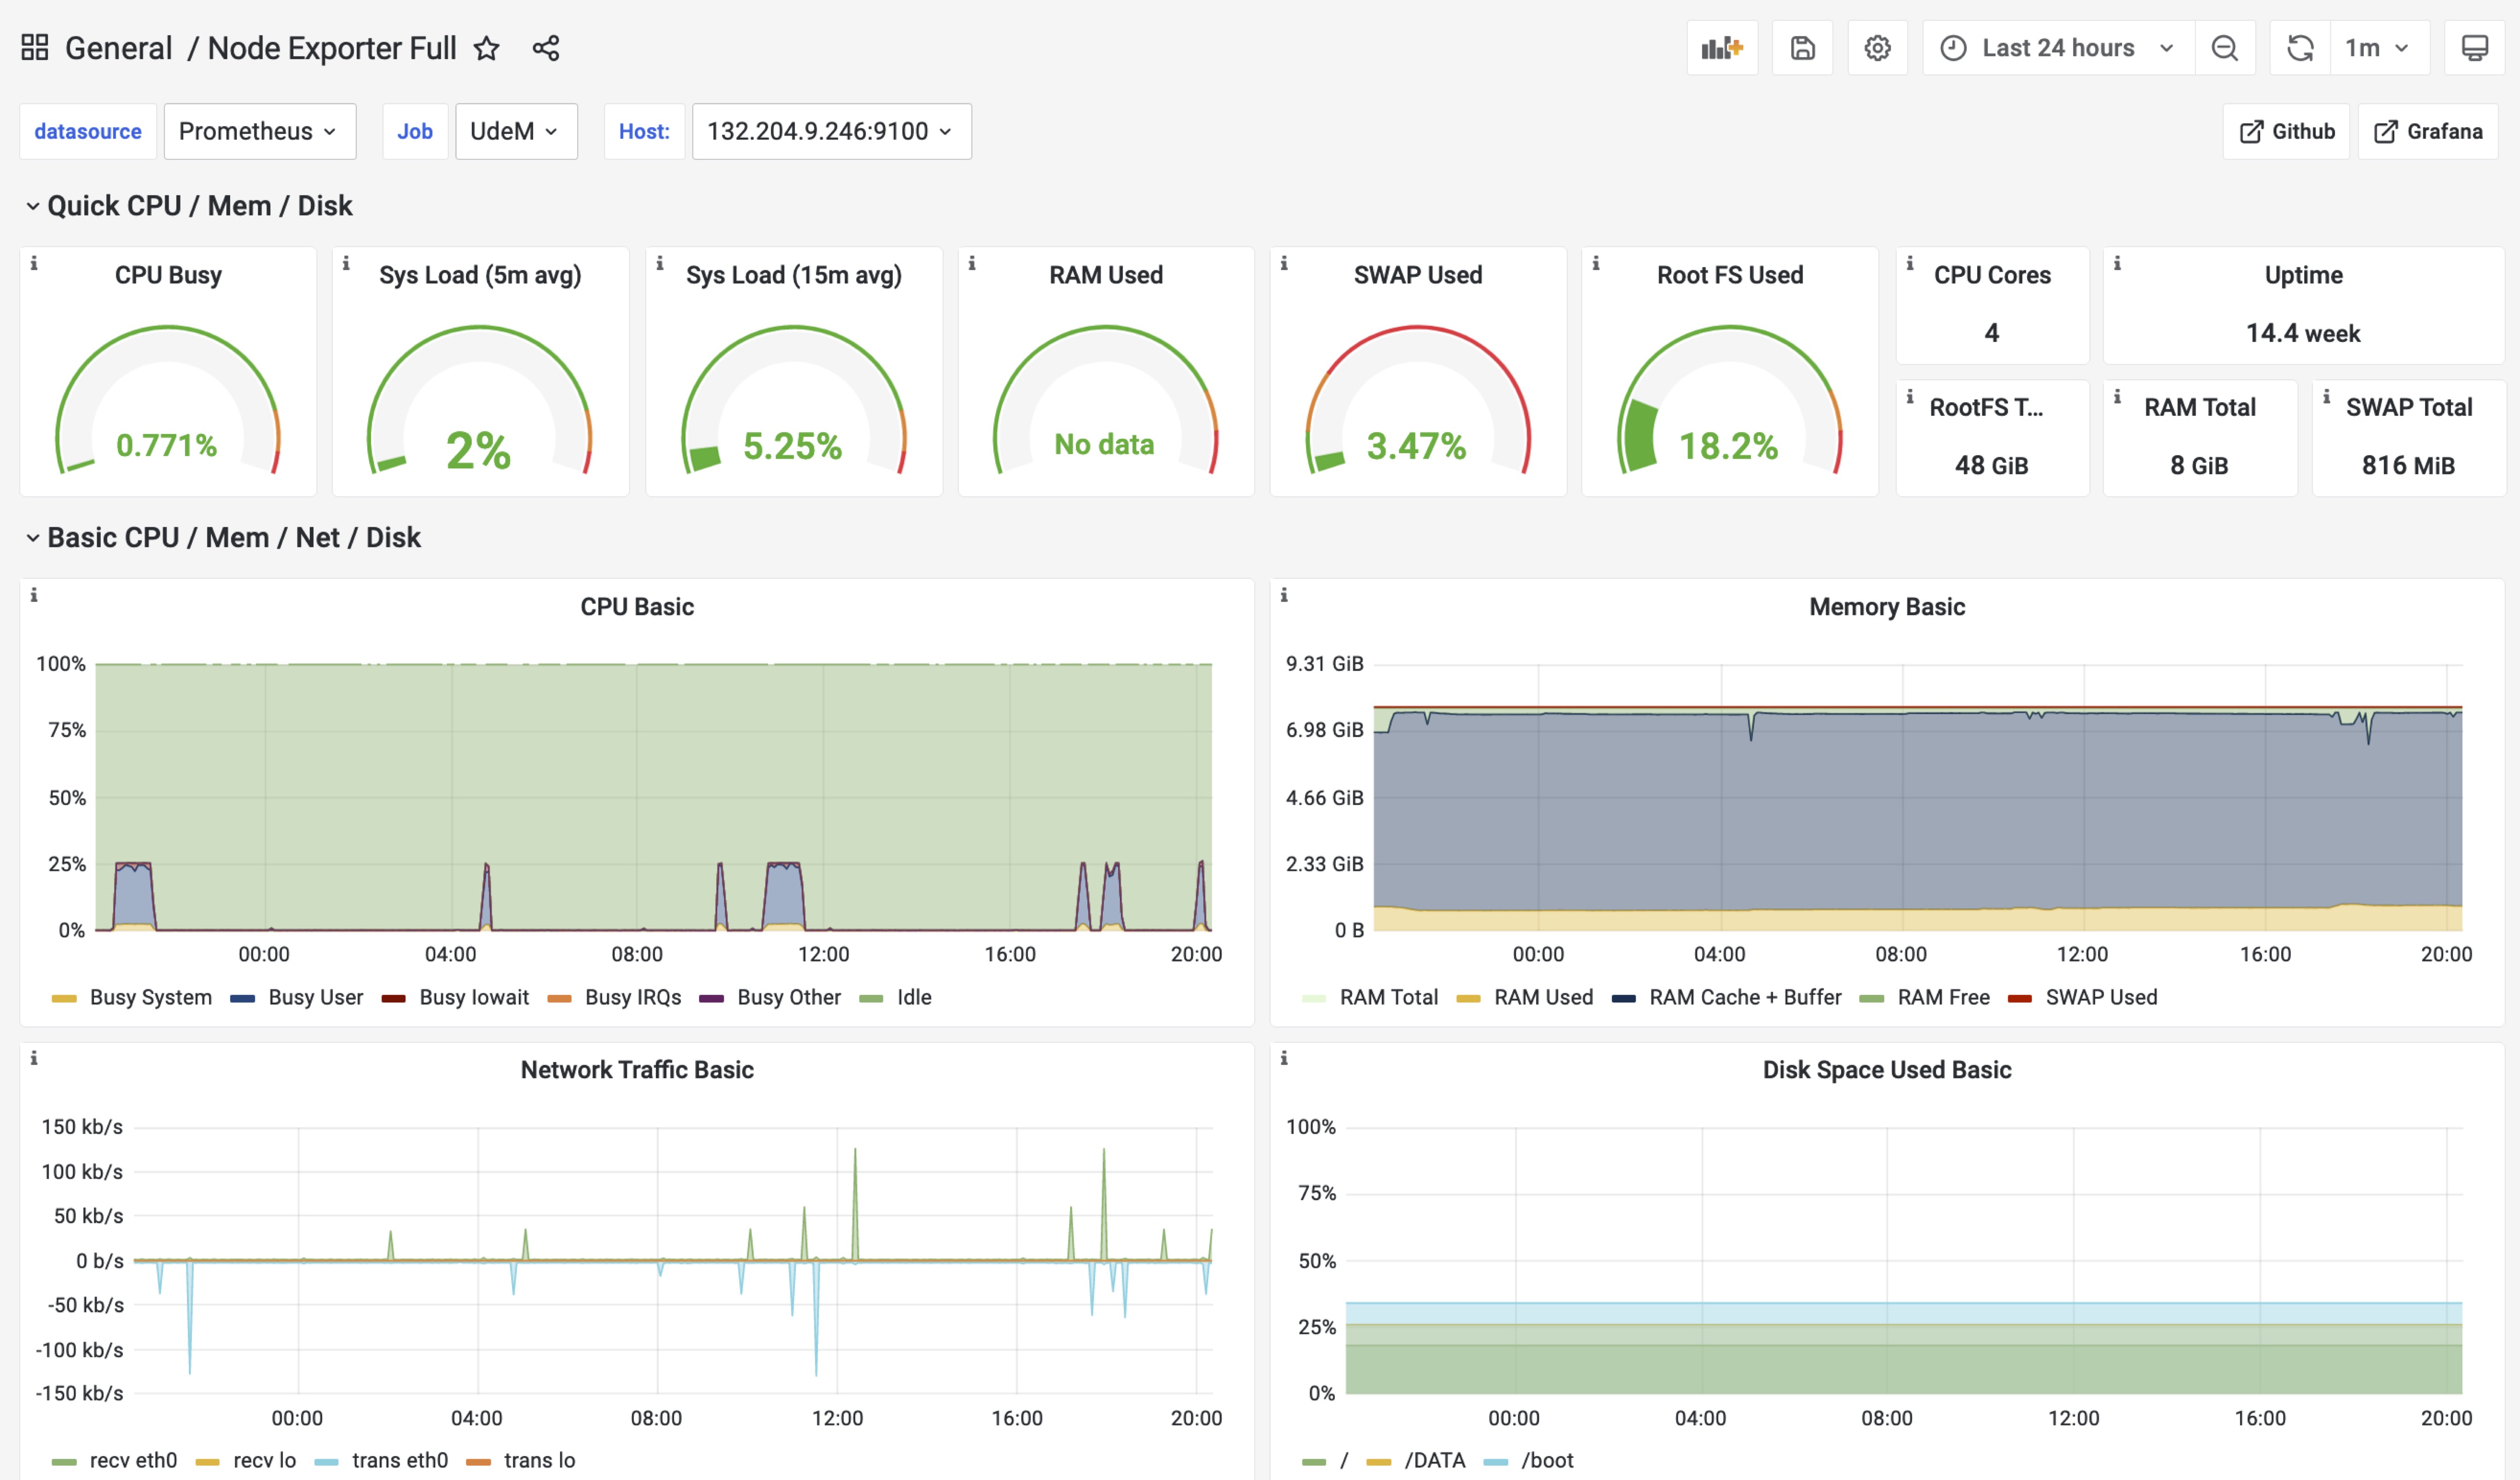Refresh the dashboard
This screenshot has width=2520, height=1480.
coord(2300,48)
